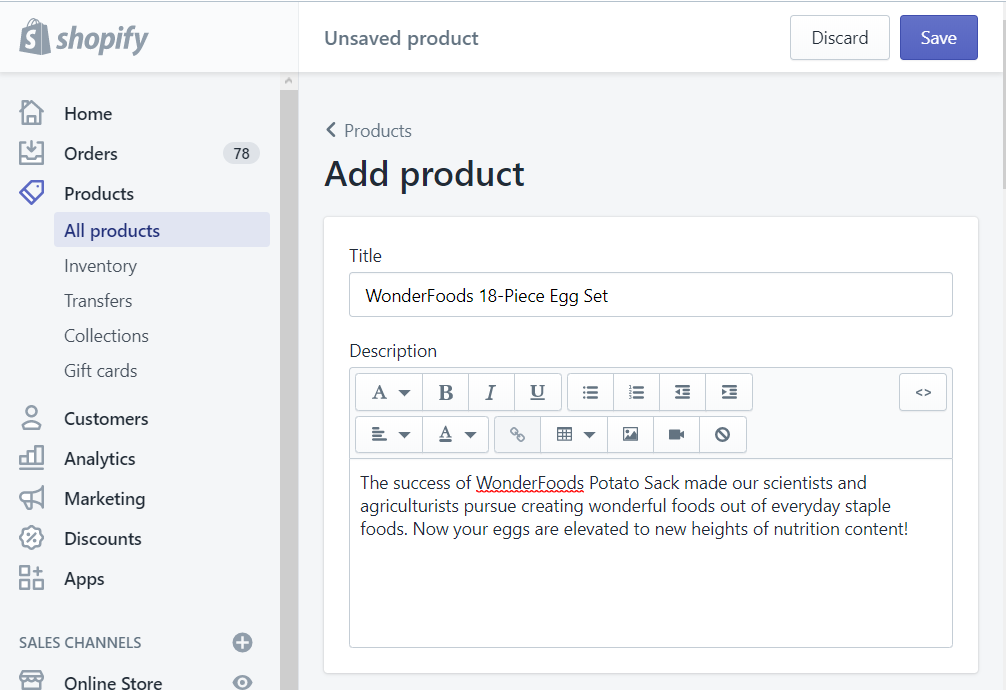
Task: Click the Save button
Action: click(x=938, y=38)
